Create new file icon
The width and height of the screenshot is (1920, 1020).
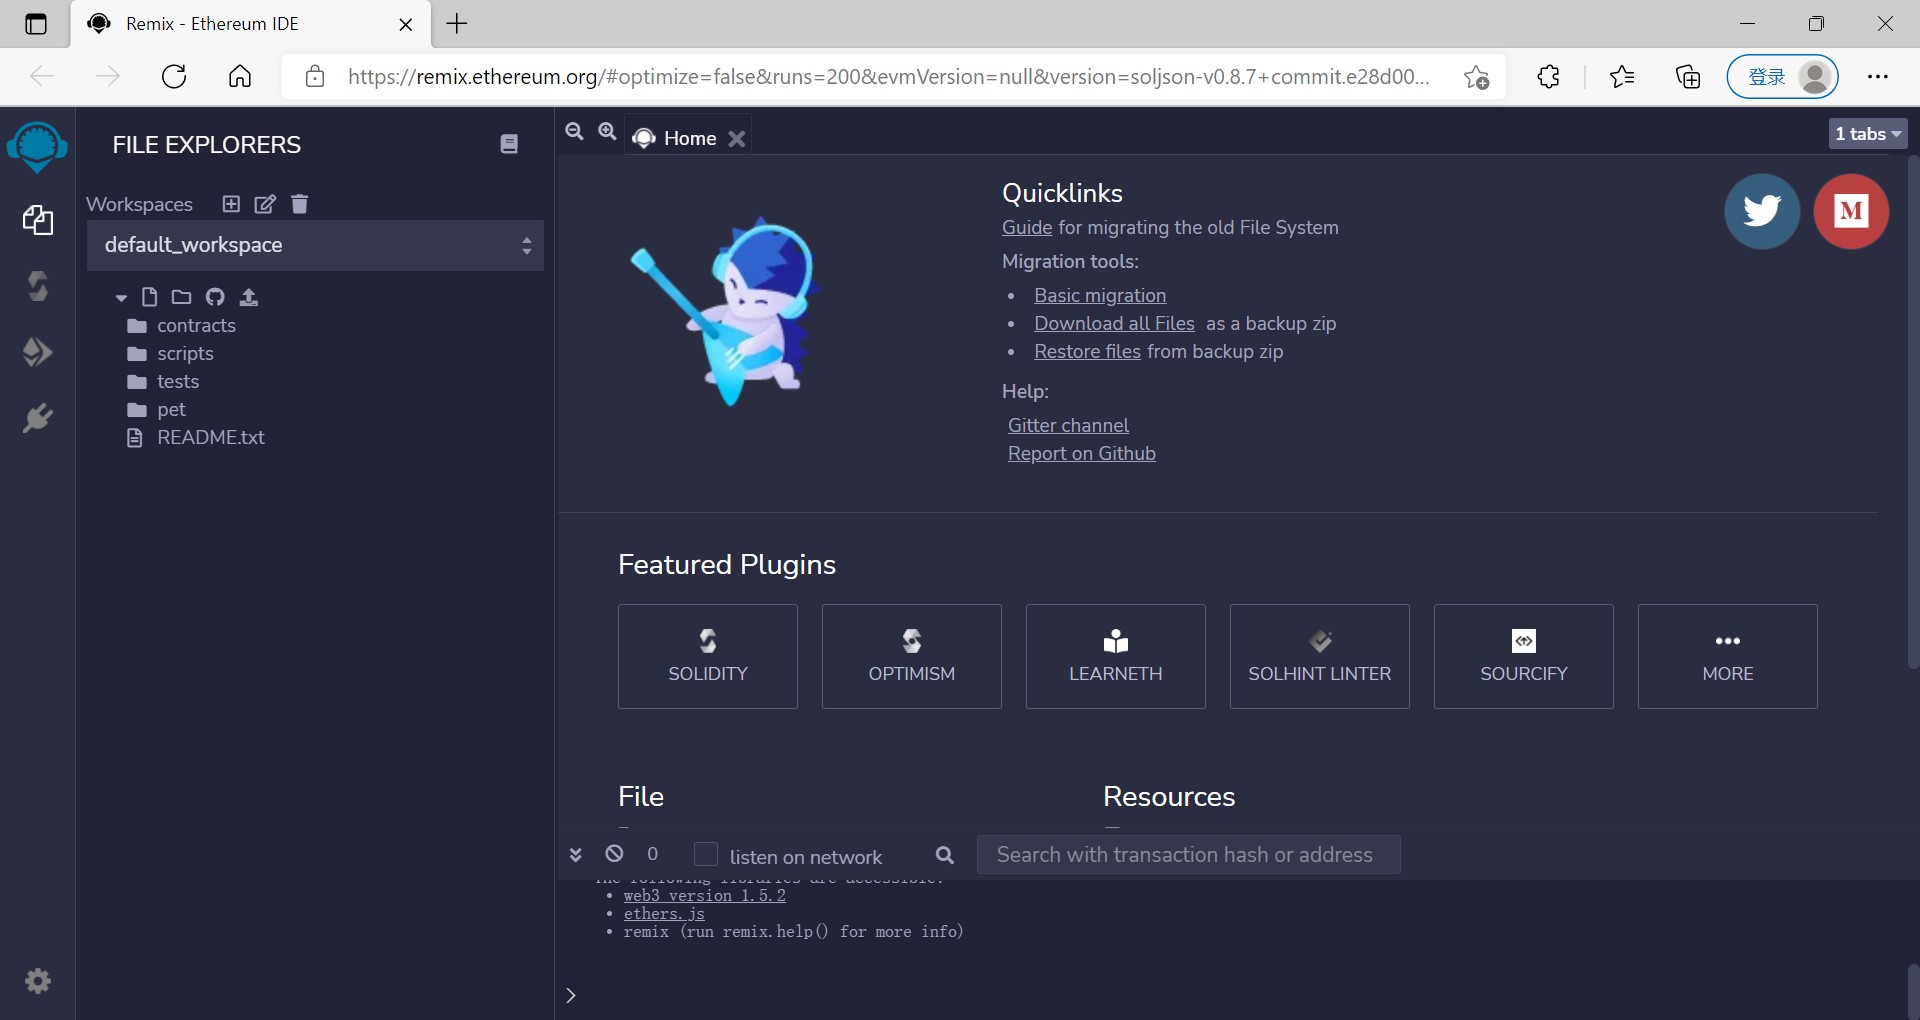(149, 297)
